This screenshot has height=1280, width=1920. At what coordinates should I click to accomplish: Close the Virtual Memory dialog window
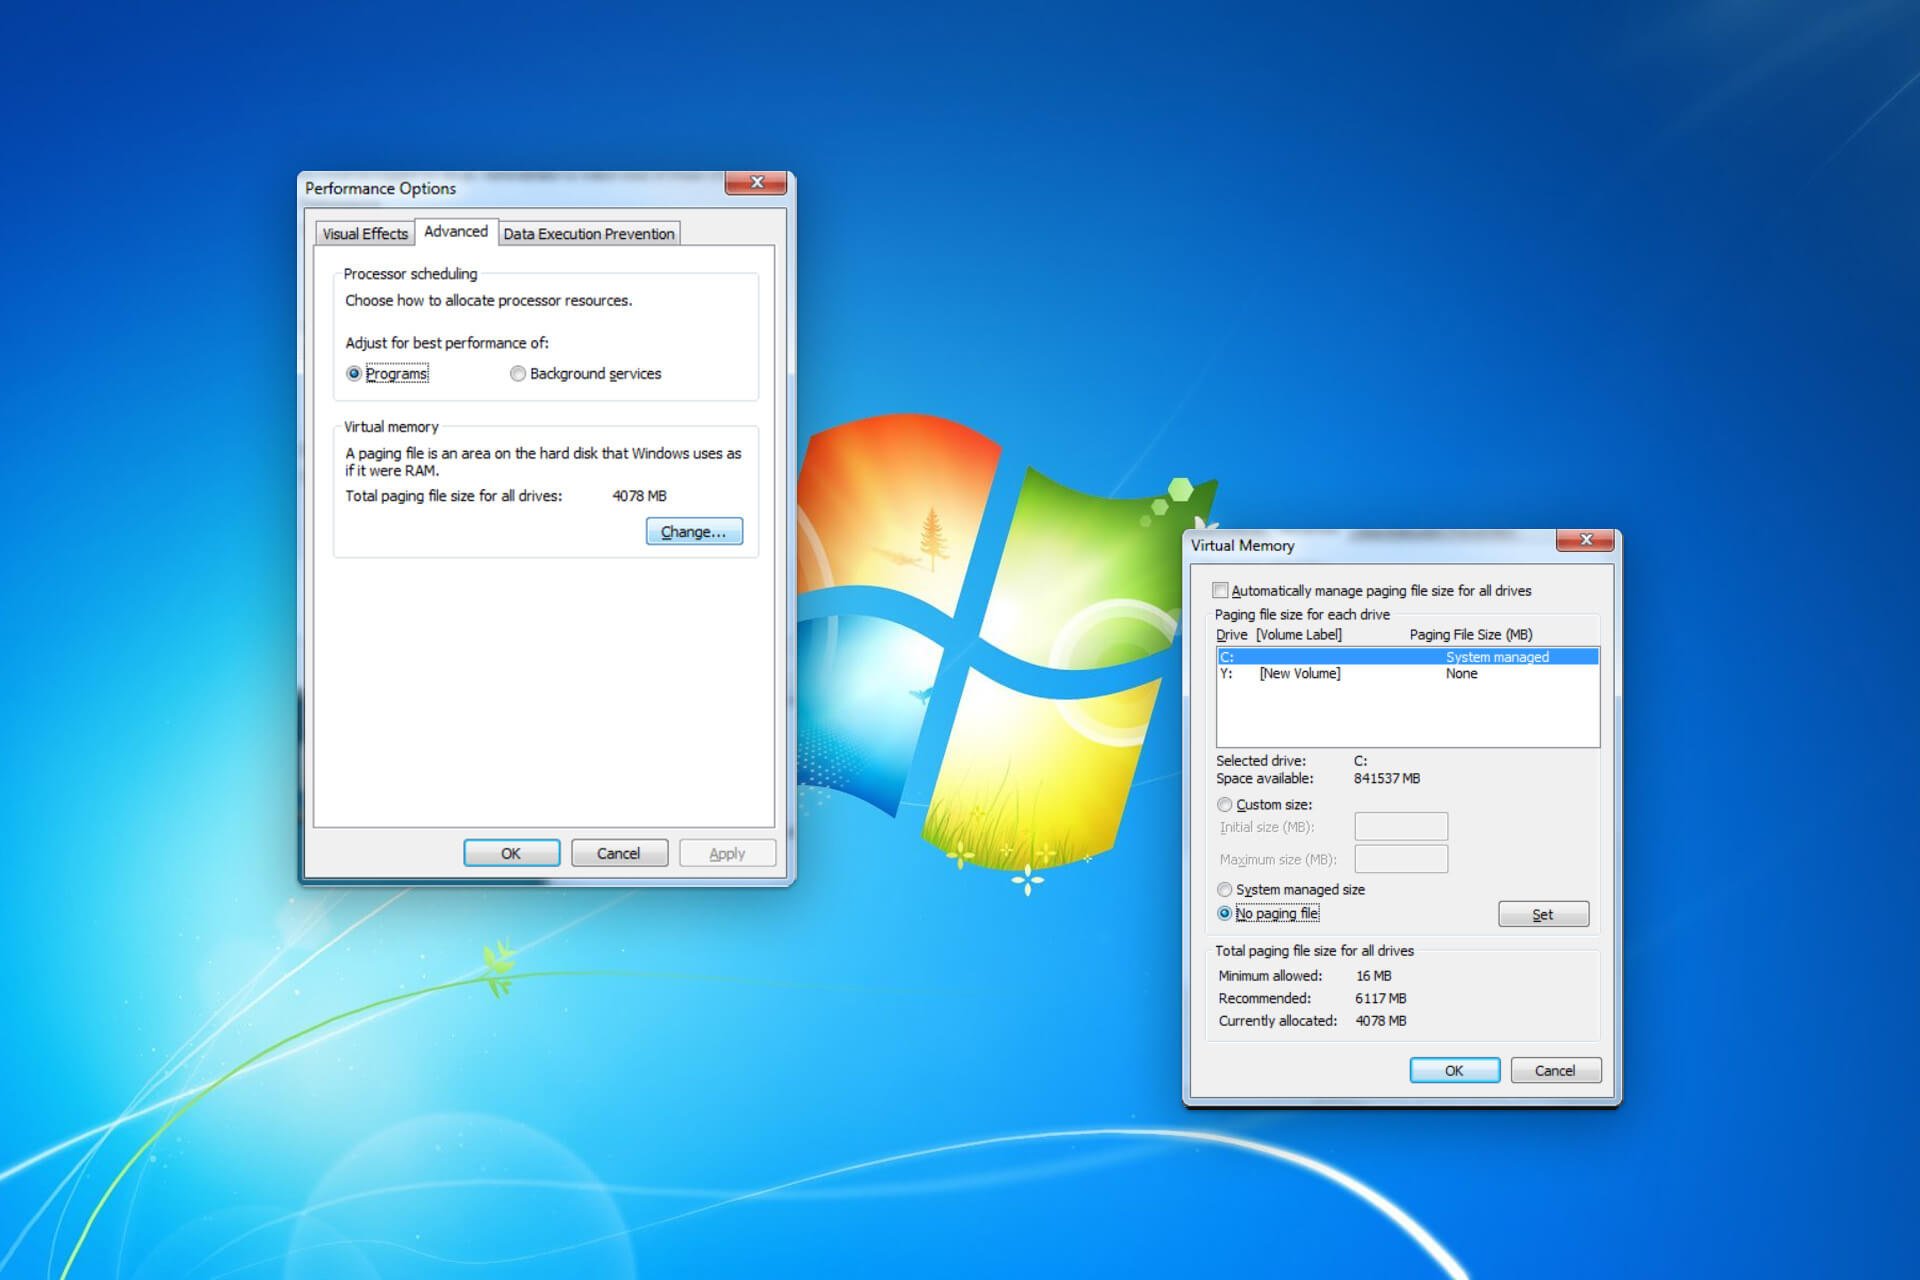[x=1585, y=540]
